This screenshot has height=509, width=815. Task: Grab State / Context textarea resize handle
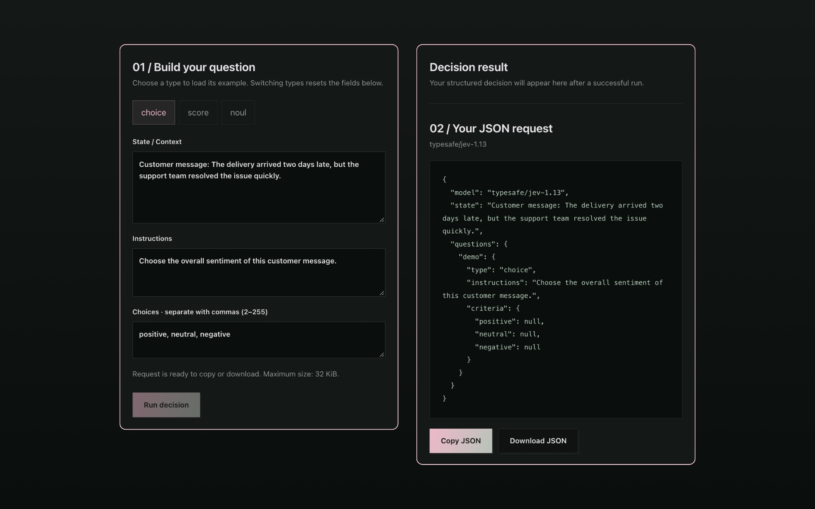[382, 219]
